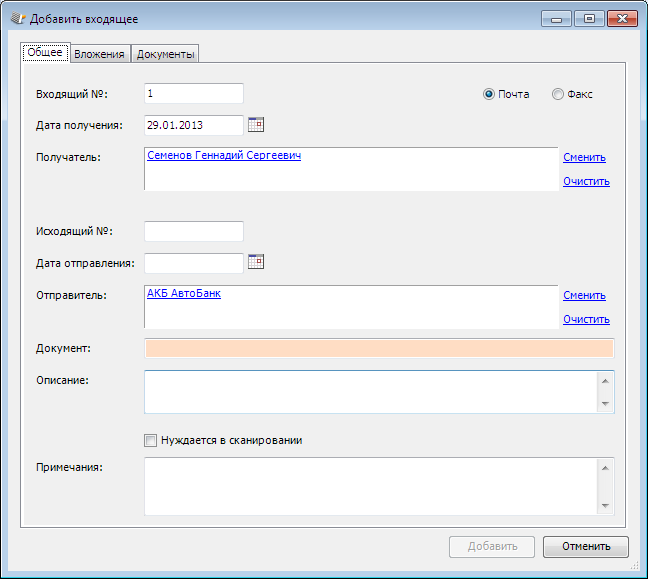Focus the Исходящий № input field

tap(194, 231)
